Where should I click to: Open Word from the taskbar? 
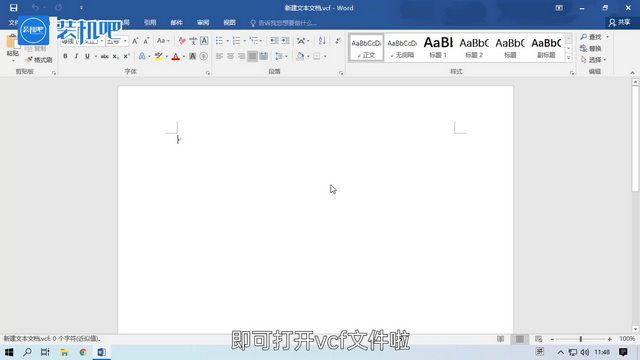102,352
